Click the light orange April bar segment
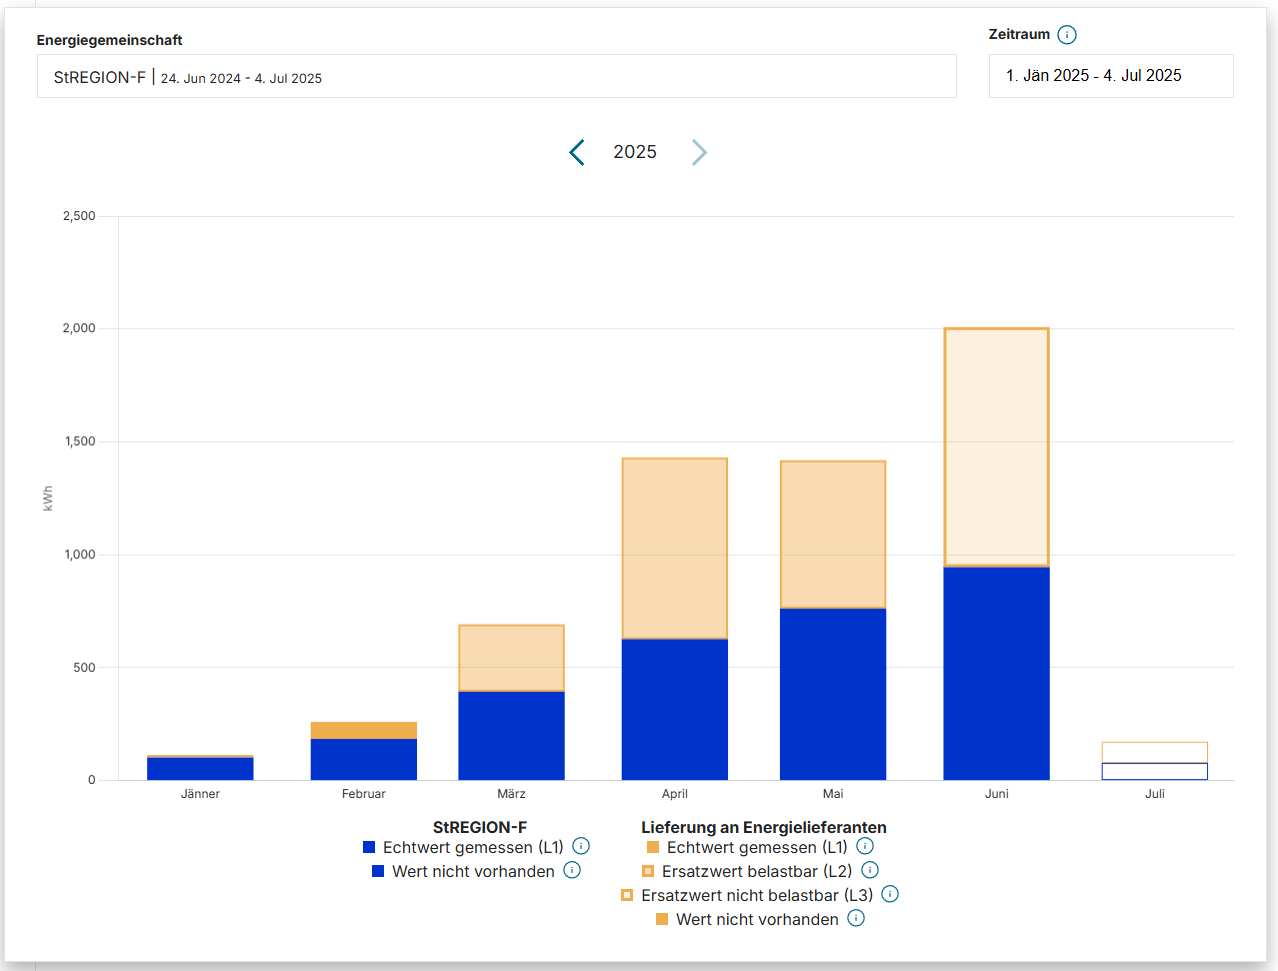 pyautogui.click(x=674, y=548)
